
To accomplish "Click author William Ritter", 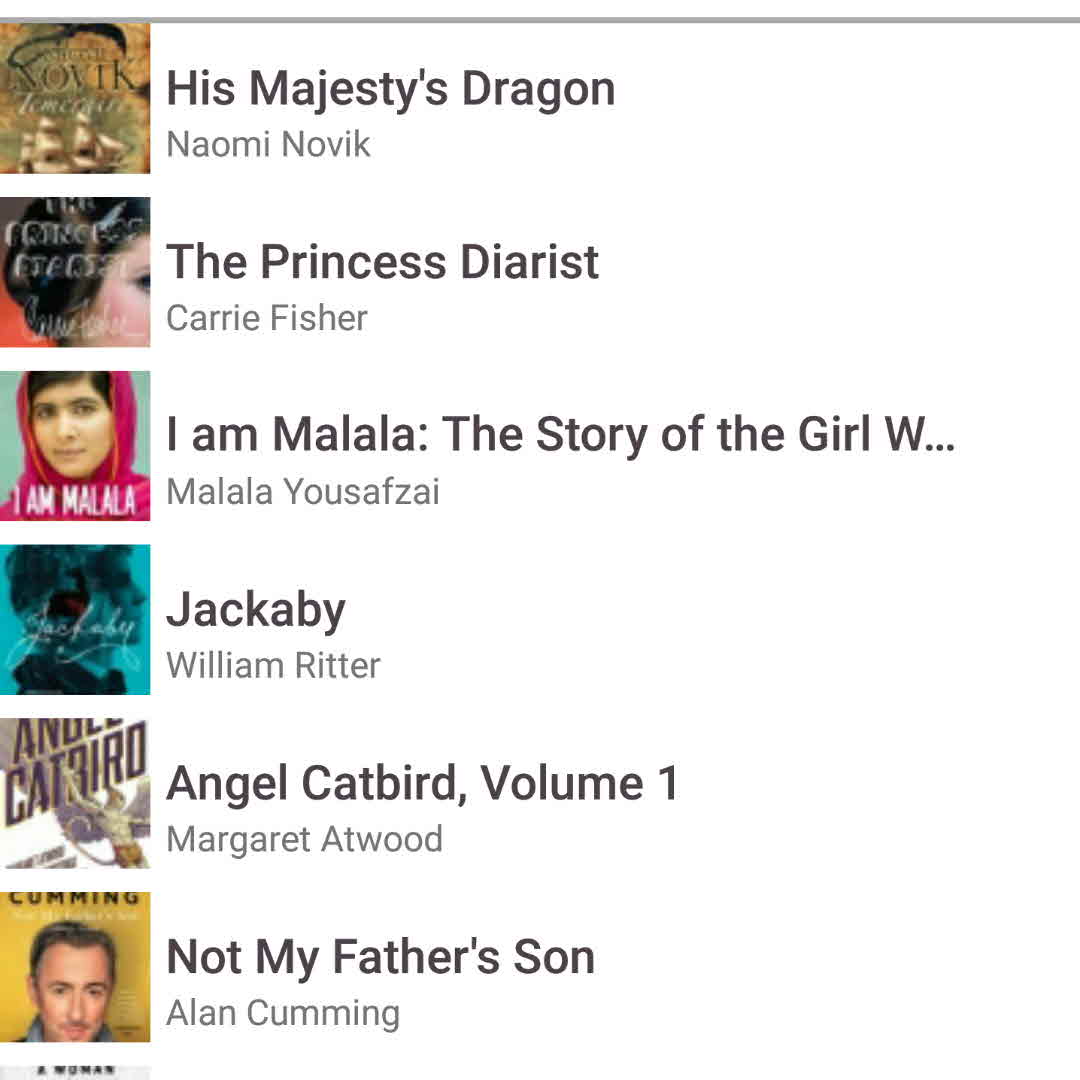I will pyautogui.click(x=273, y=665).
